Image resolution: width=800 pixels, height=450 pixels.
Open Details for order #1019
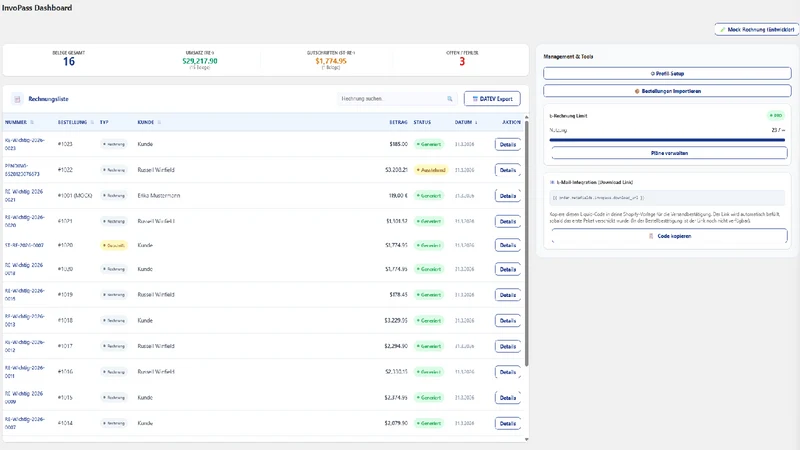click(x=508, y=295)
